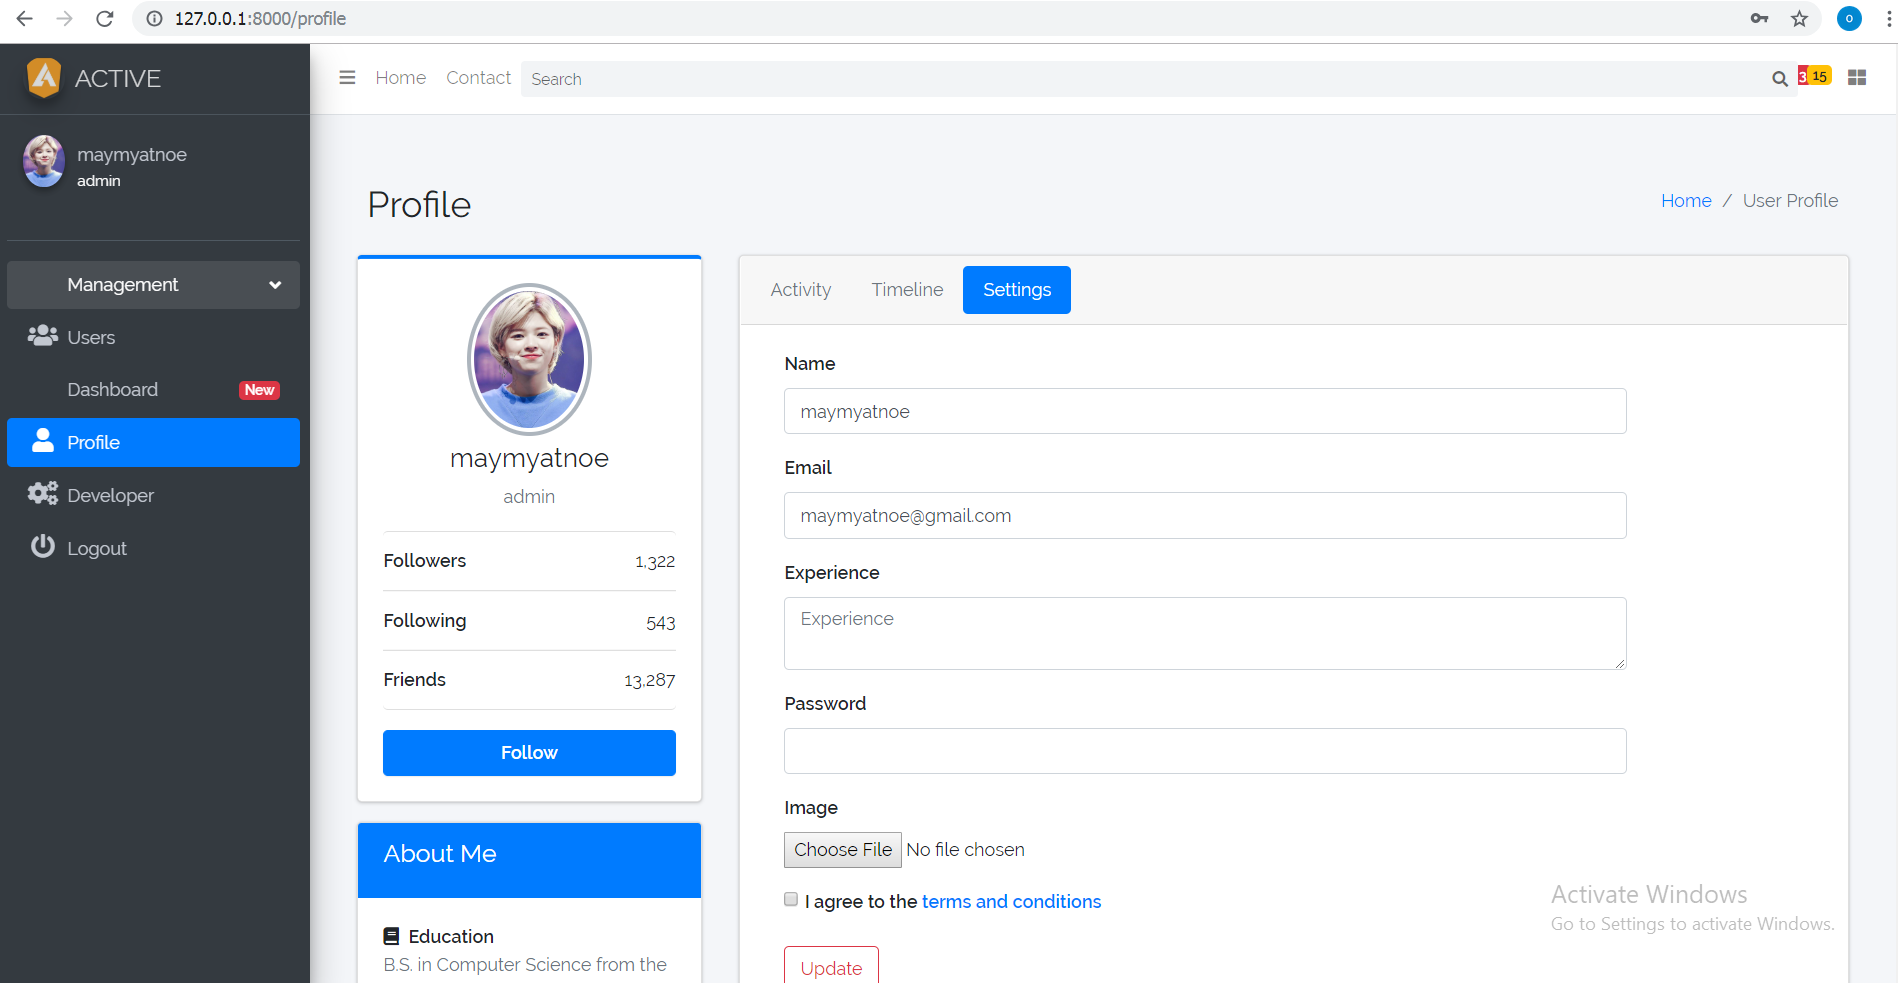Click the large profile picture

[x=529, y=359]
